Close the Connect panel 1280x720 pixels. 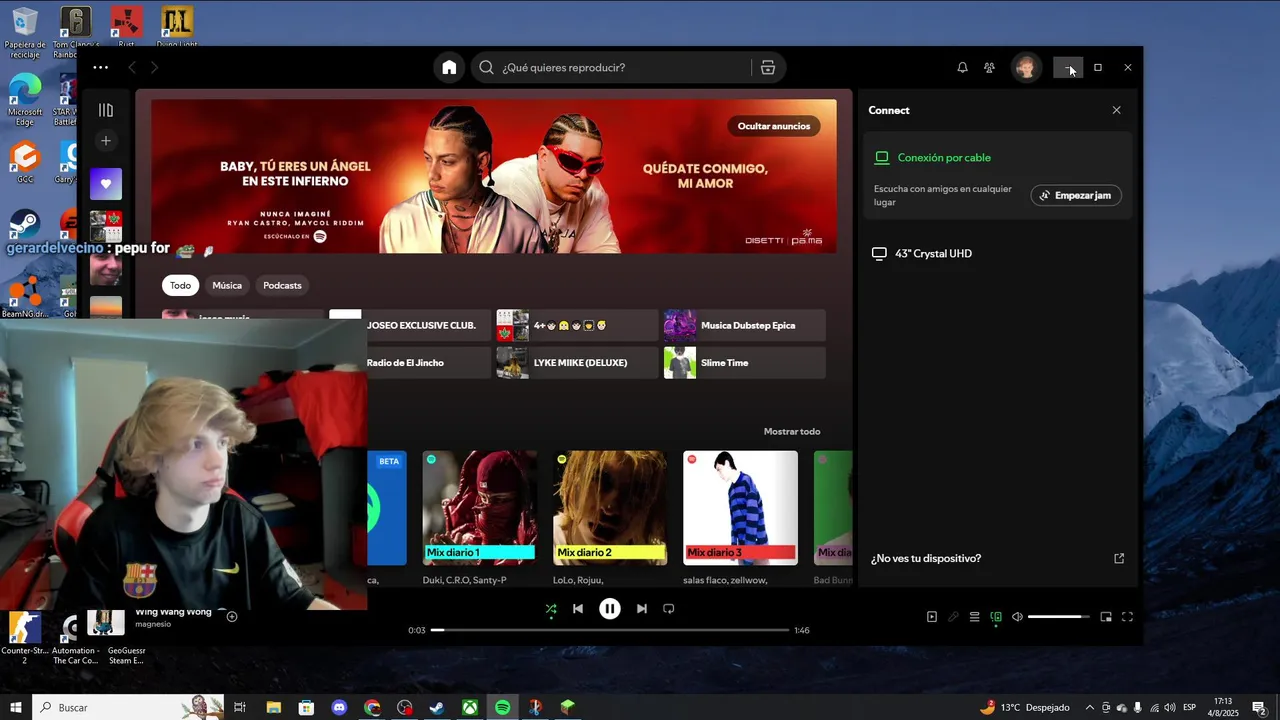[x=1116, y=110]
